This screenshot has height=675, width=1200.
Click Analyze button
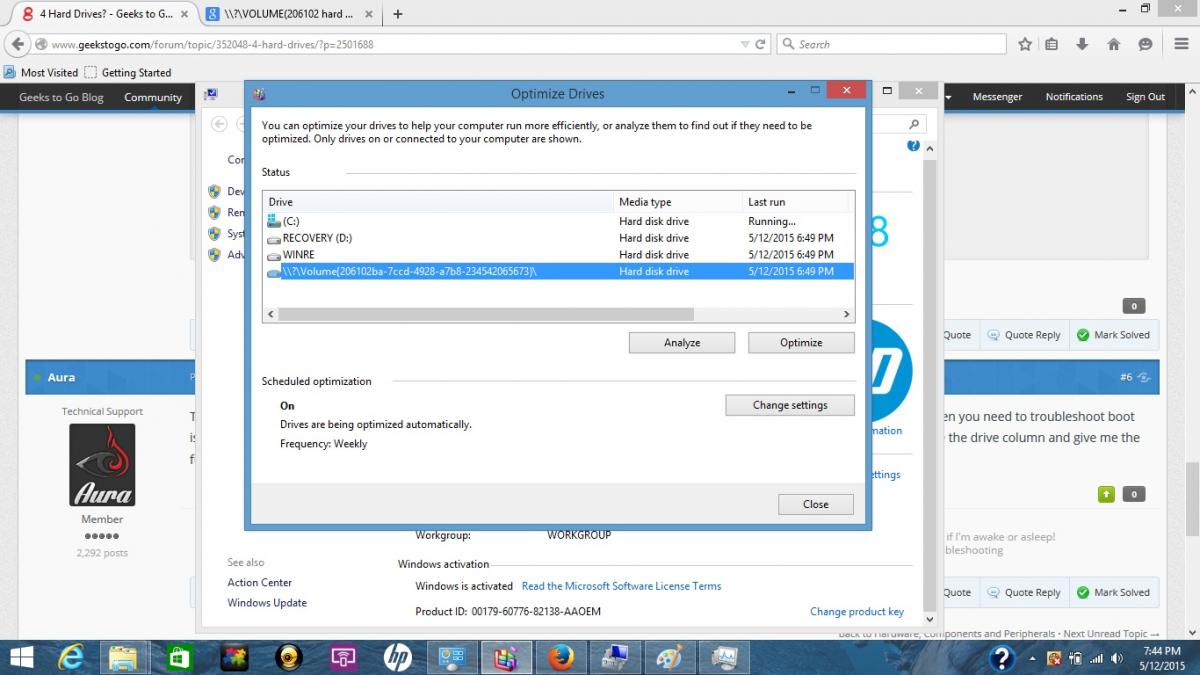pyautogui.click(x=682, y=342)
